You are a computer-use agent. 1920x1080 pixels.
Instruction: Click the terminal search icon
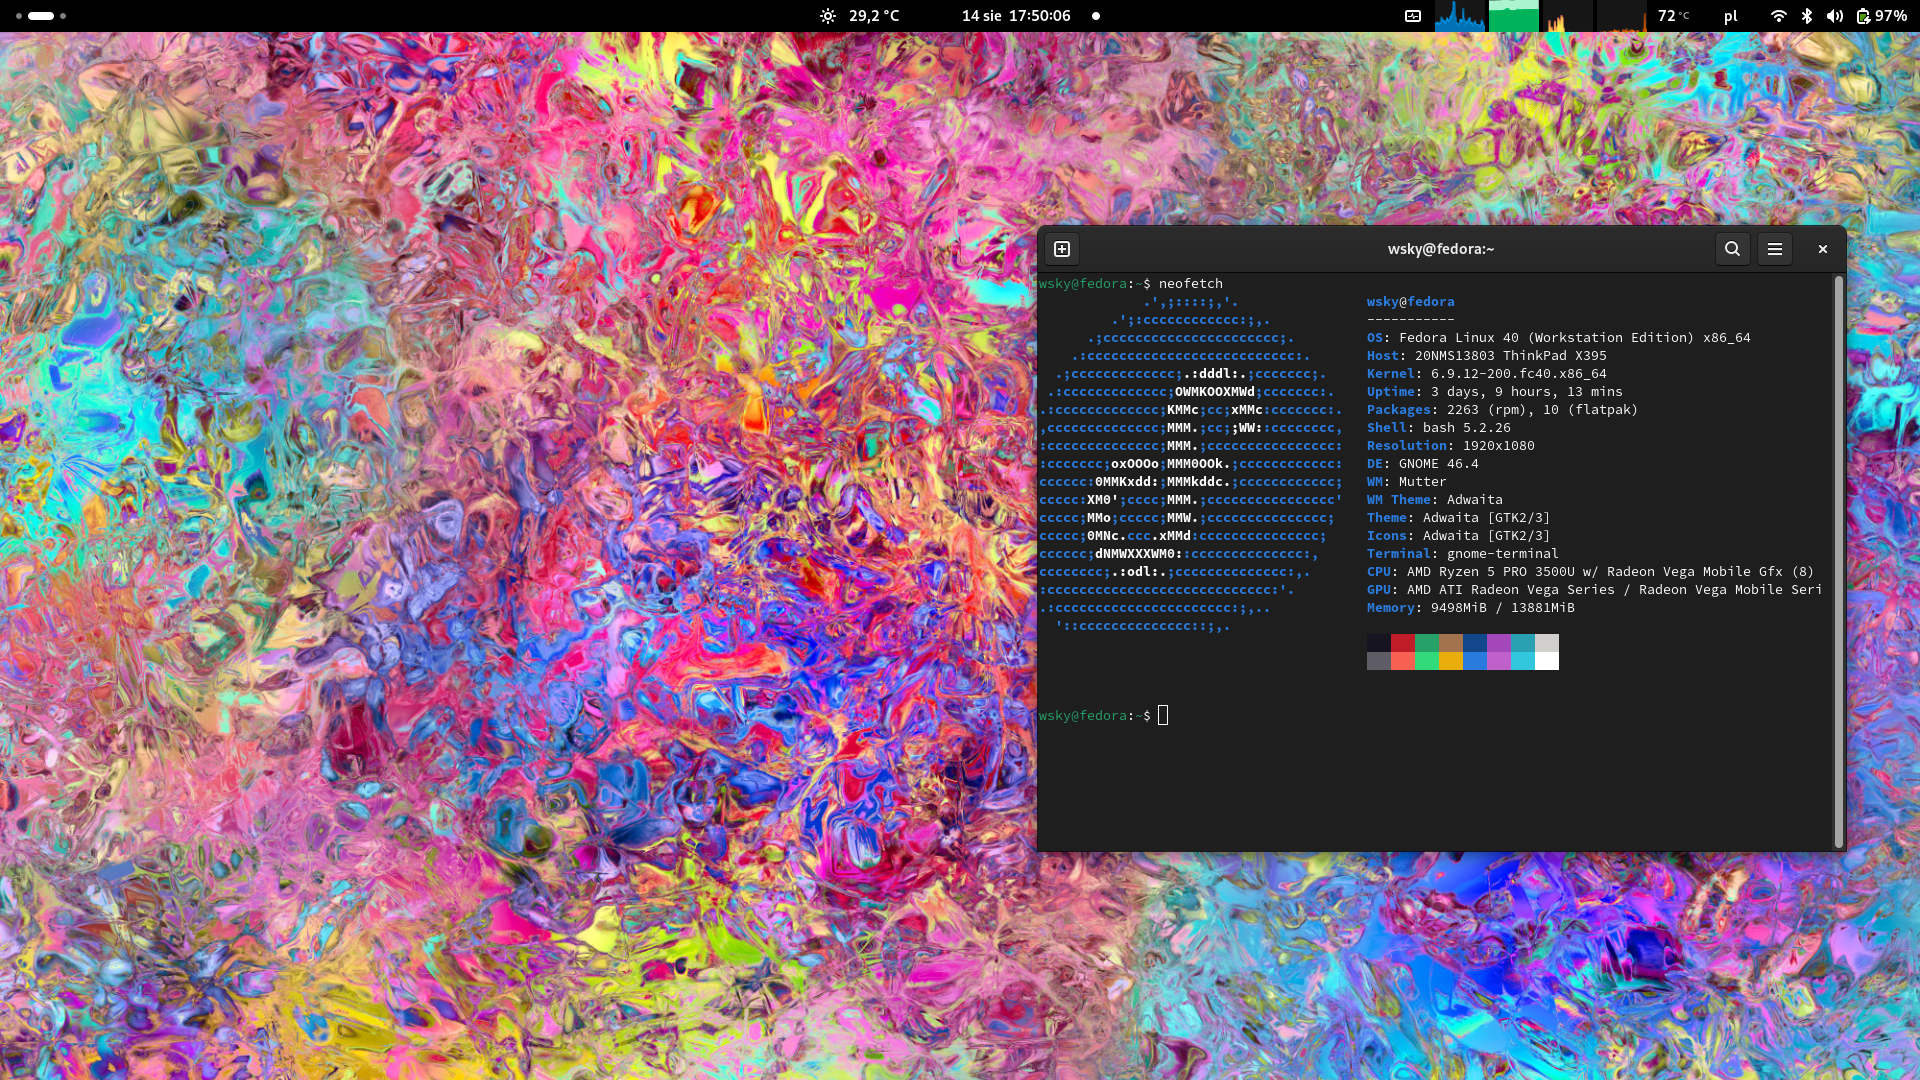pyautogui.click(x=1732, y=249)
